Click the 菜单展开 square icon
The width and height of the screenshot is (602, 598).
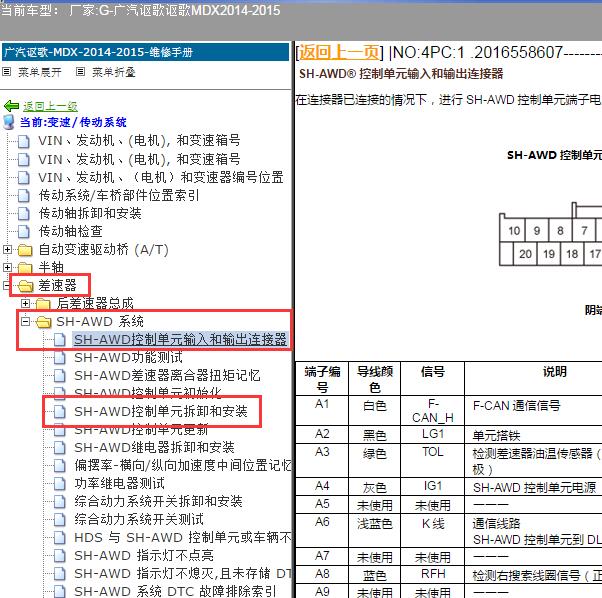[7, 72]
